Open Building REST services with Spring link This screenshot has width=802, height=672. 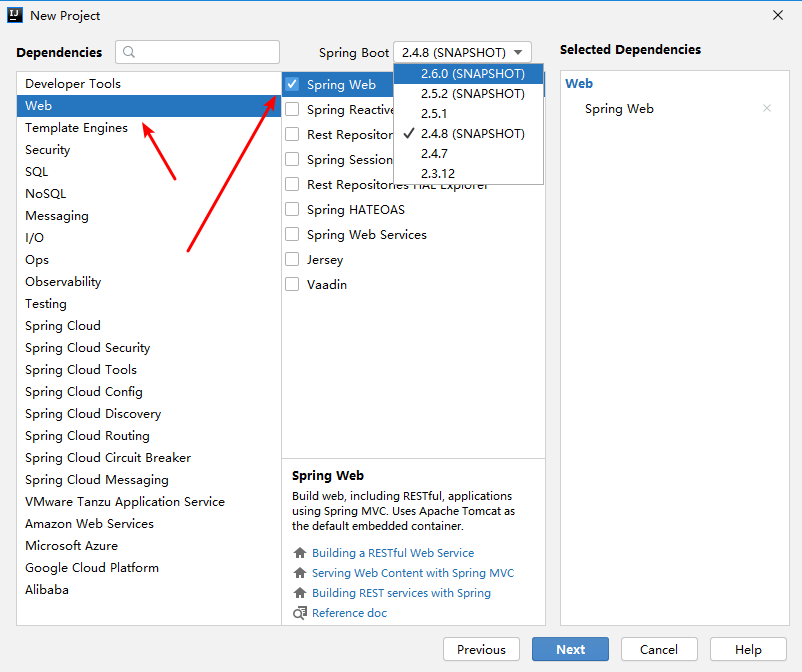(x=402, y=593)
